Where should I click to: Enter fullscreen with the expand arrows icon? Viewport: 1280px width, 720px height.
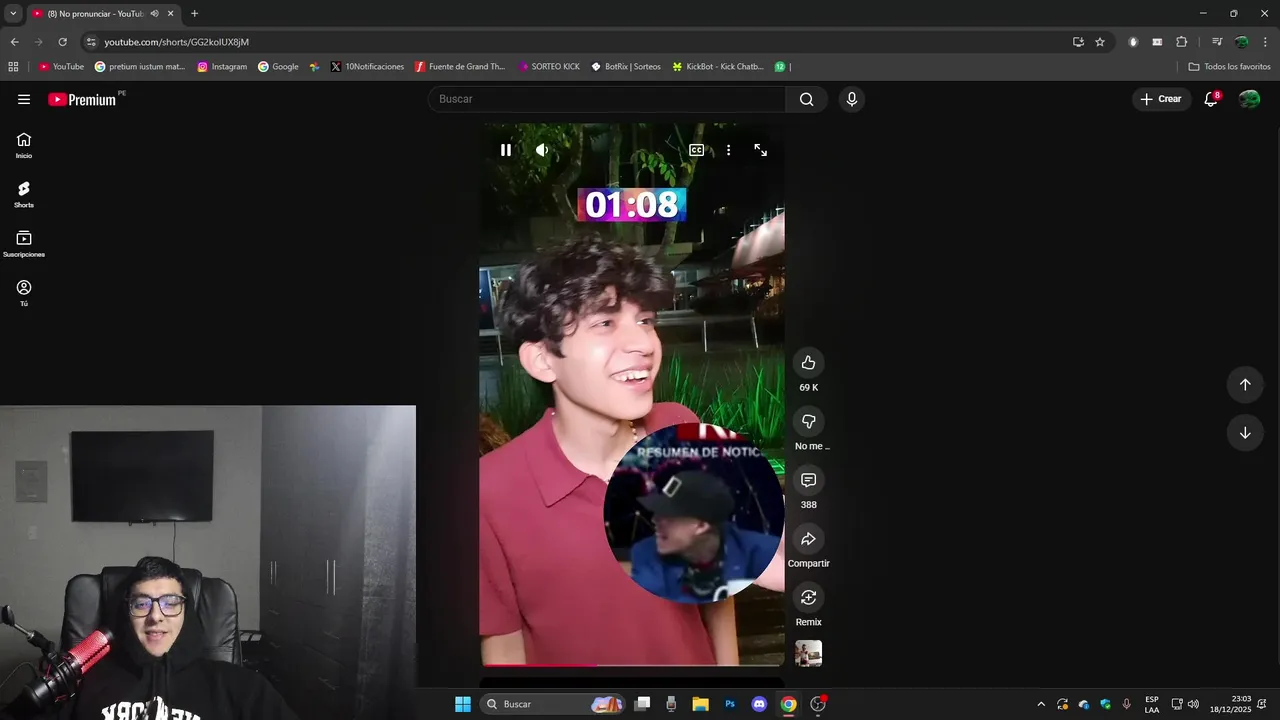click(761, 150)
